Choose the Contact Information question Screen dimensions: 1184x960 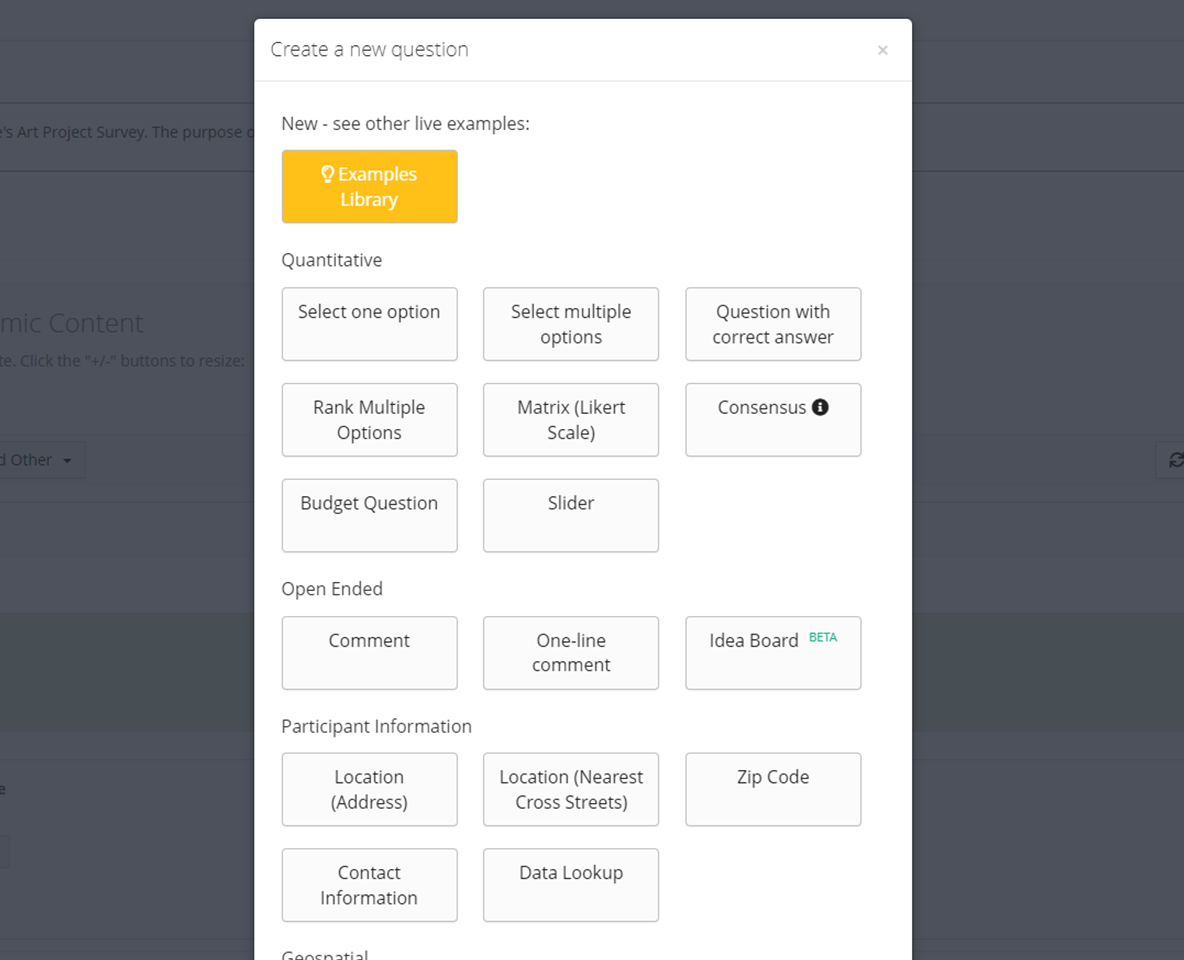click(x=369, y=885)
